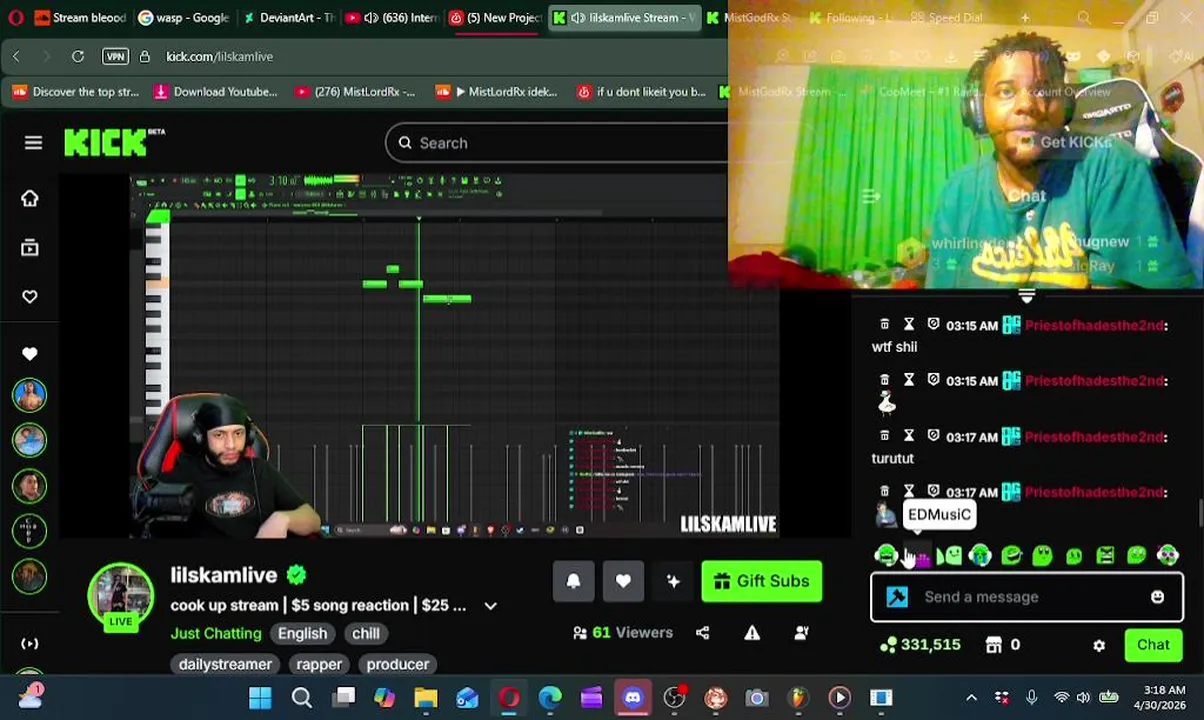Open the Kick hamburger sidebar menu

coord(33,143)
